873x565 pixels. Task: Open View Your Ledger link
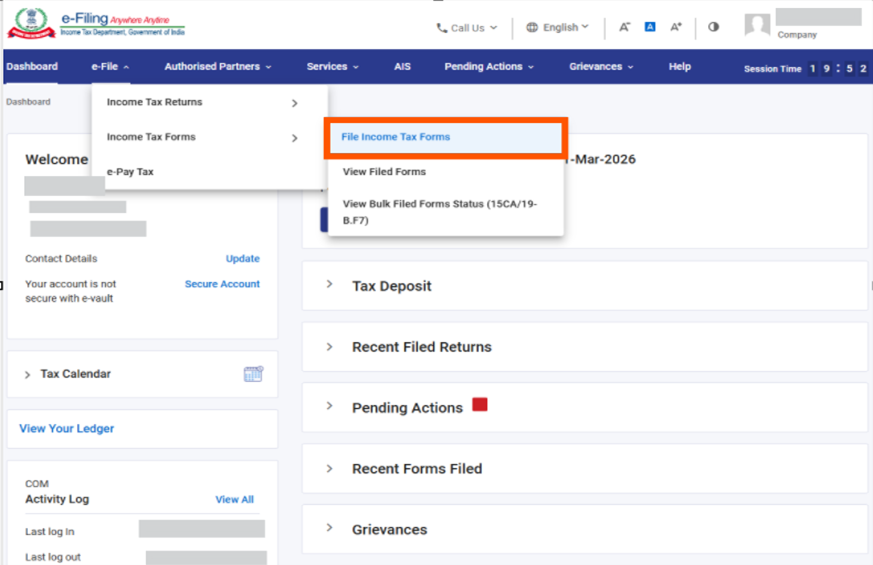tap(67, 428)
